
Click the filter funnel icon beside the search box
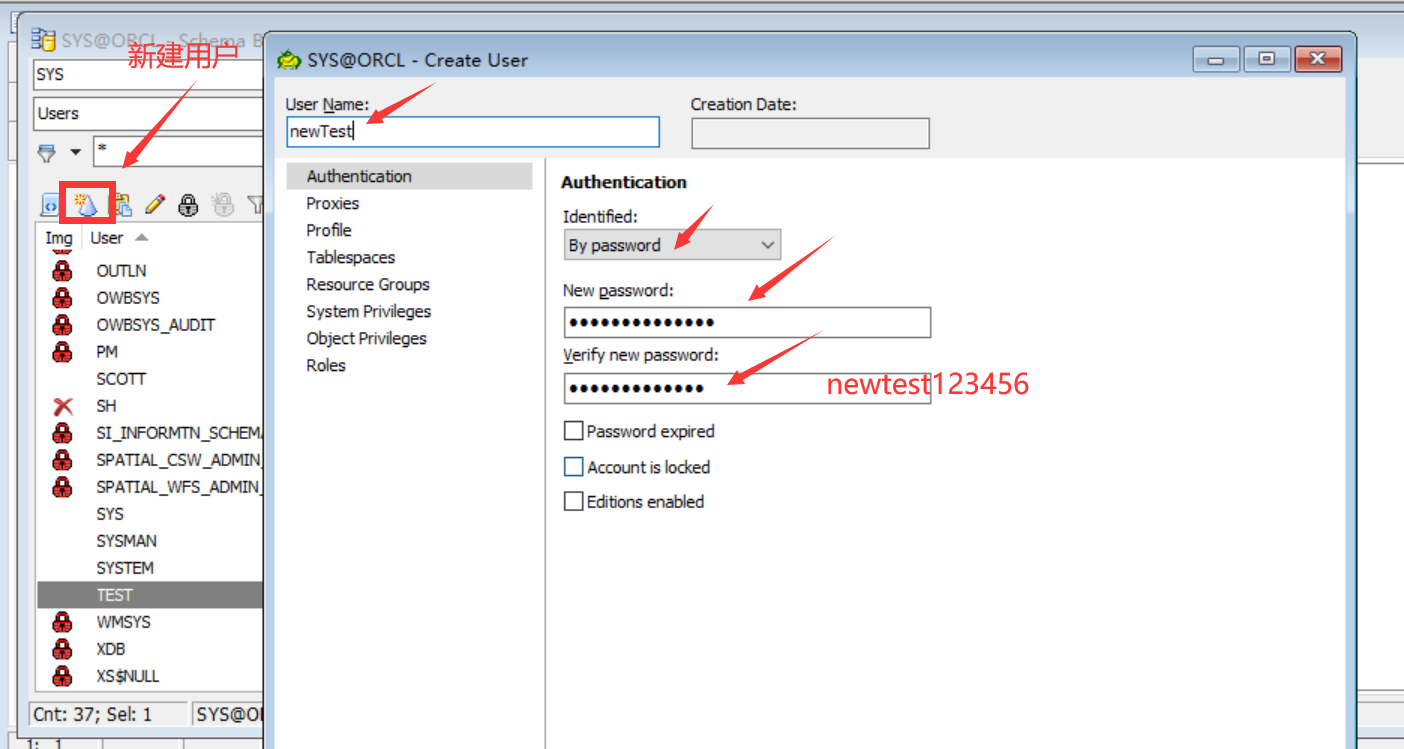click(x=47, y=153)
